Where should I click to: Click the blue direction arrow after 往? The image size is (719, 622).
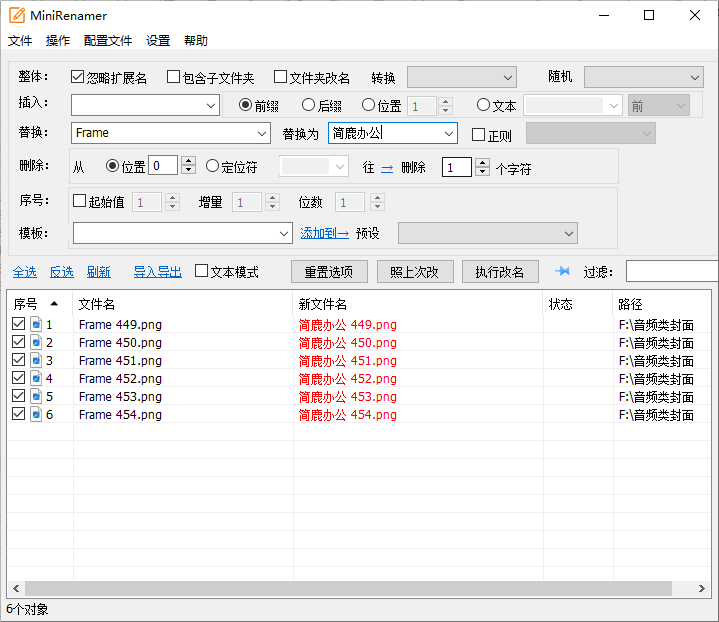pos(387,168)
